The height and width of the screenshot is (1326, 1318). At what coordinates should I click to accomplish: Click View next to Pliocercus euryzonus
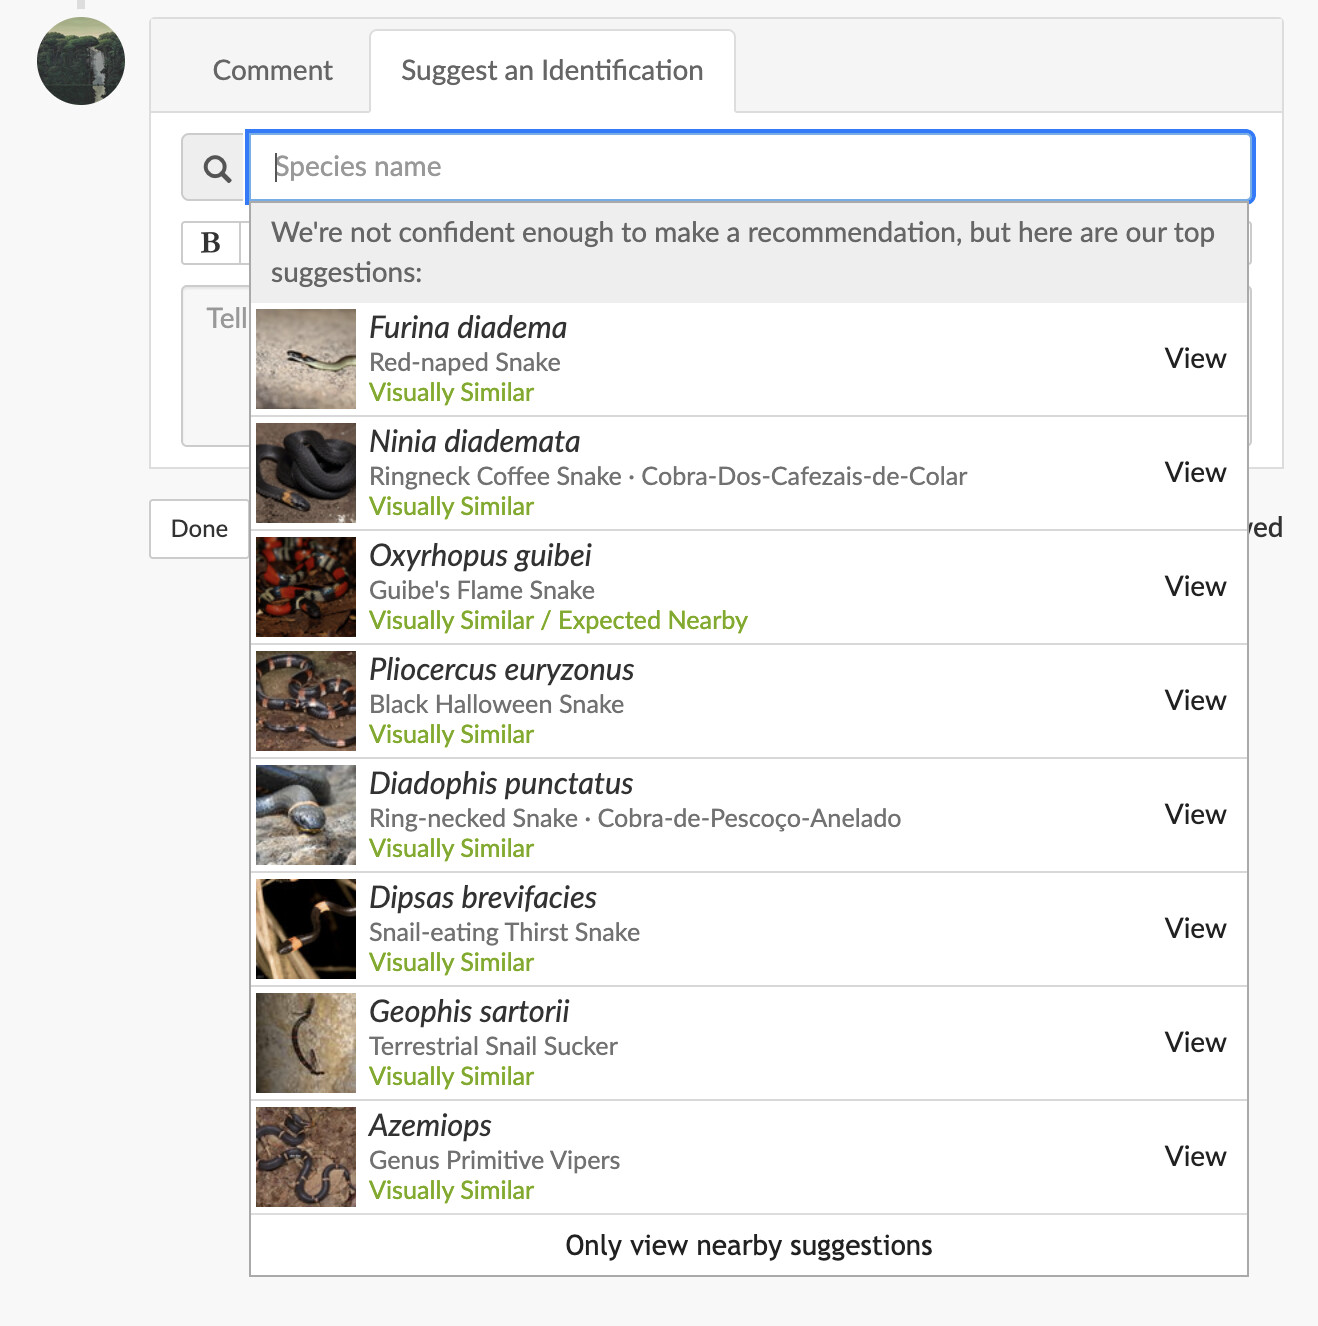coord(1195,701)
